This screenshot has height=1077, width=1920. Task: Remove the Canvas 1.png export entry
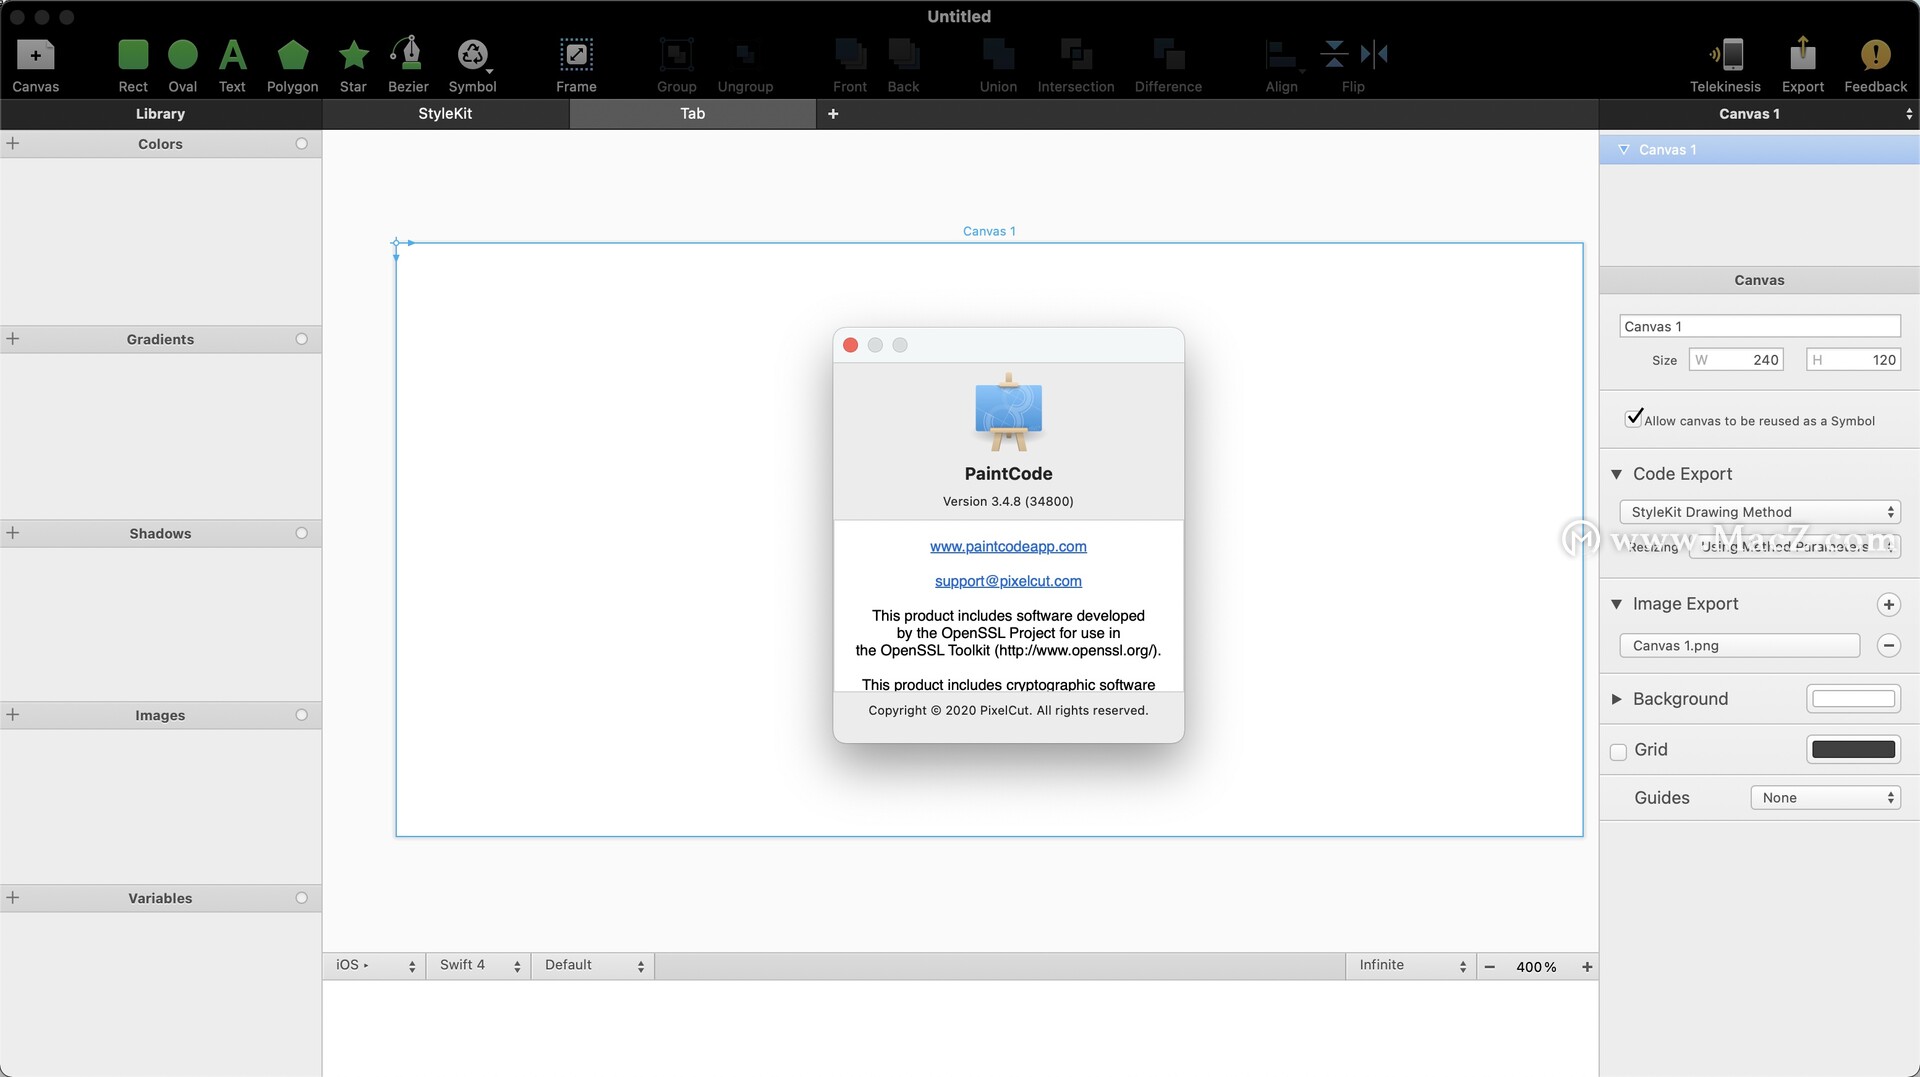[x=1888, y=646]
